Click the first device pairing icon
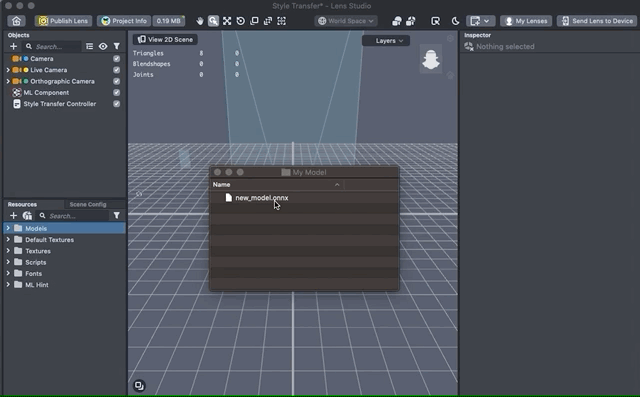The image size is (640, 397). (396, 21)
